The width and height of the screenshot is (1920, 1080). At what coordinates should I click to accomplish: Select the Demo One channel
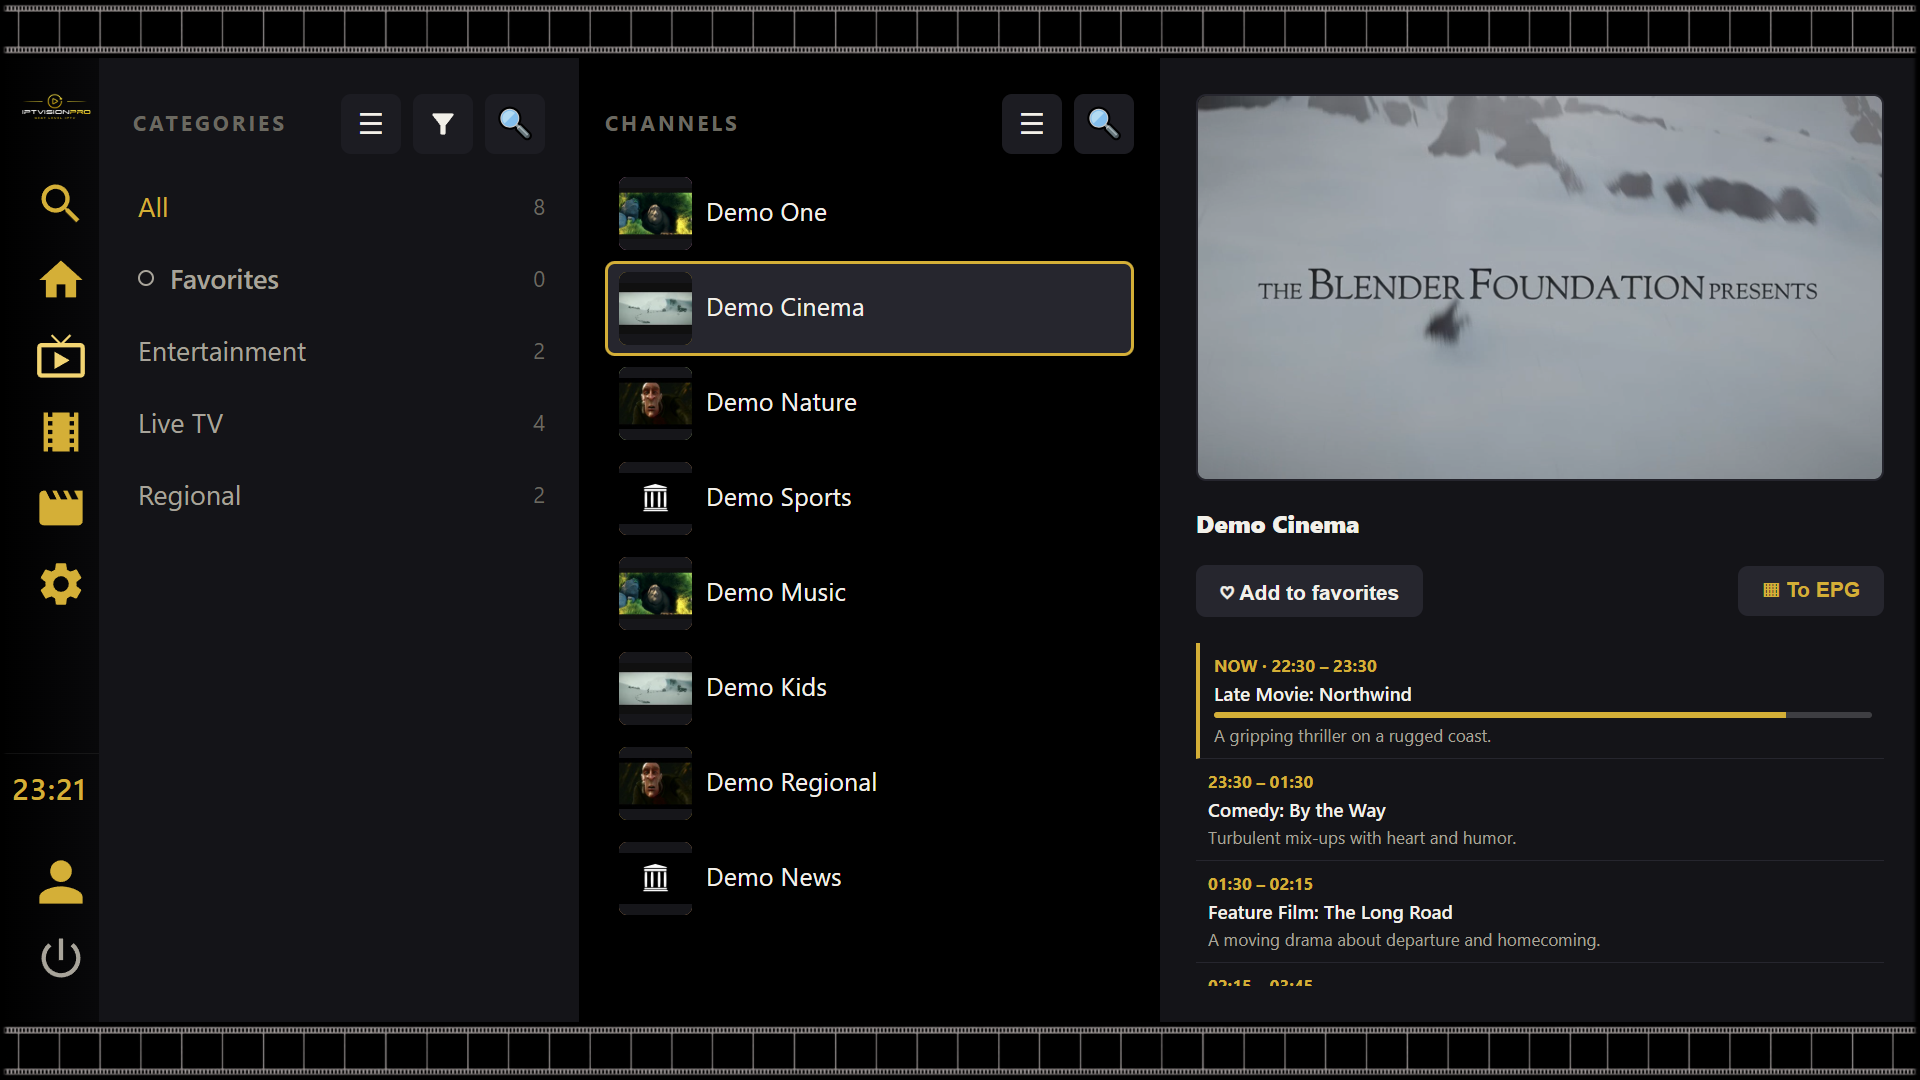click(x=869, y=213)
